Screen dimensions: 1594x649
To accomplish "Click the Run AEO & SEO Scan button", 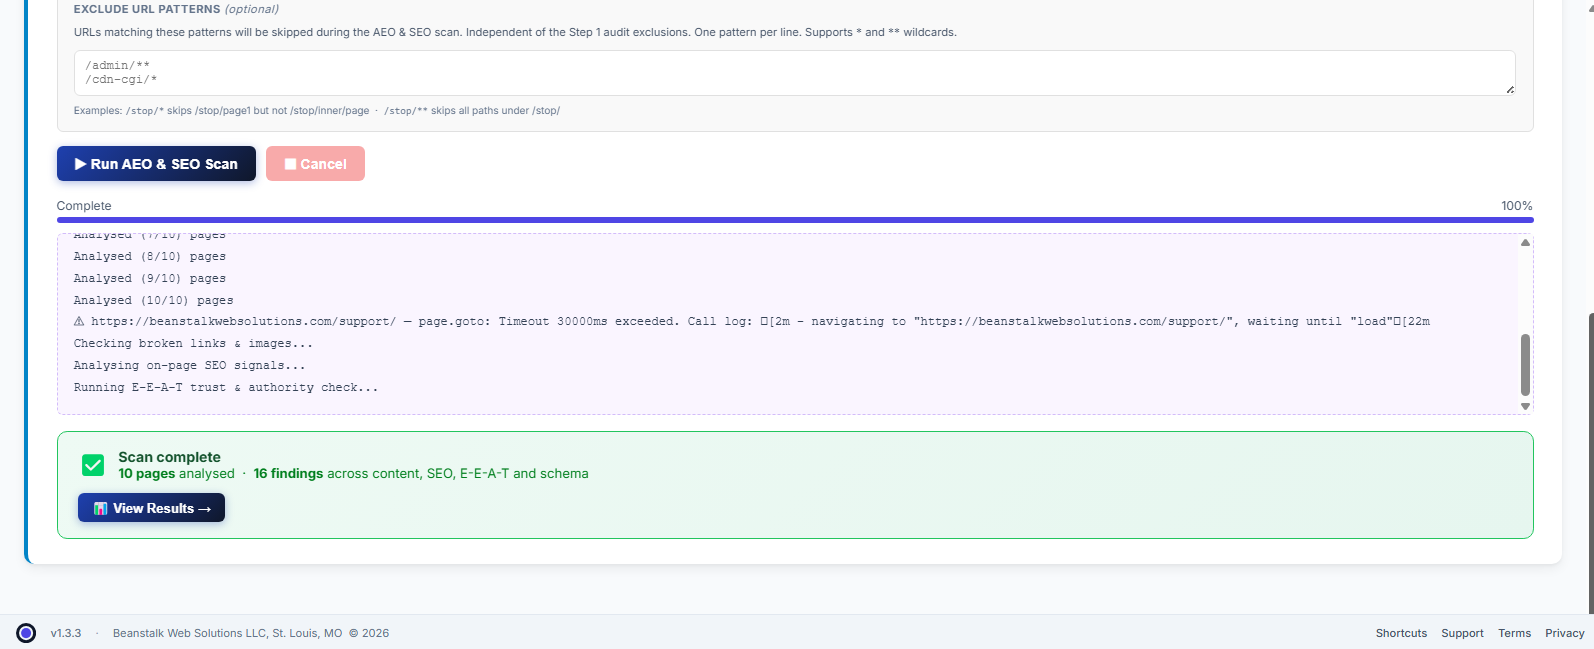I will pyautogui.click(x=156, y=164).
